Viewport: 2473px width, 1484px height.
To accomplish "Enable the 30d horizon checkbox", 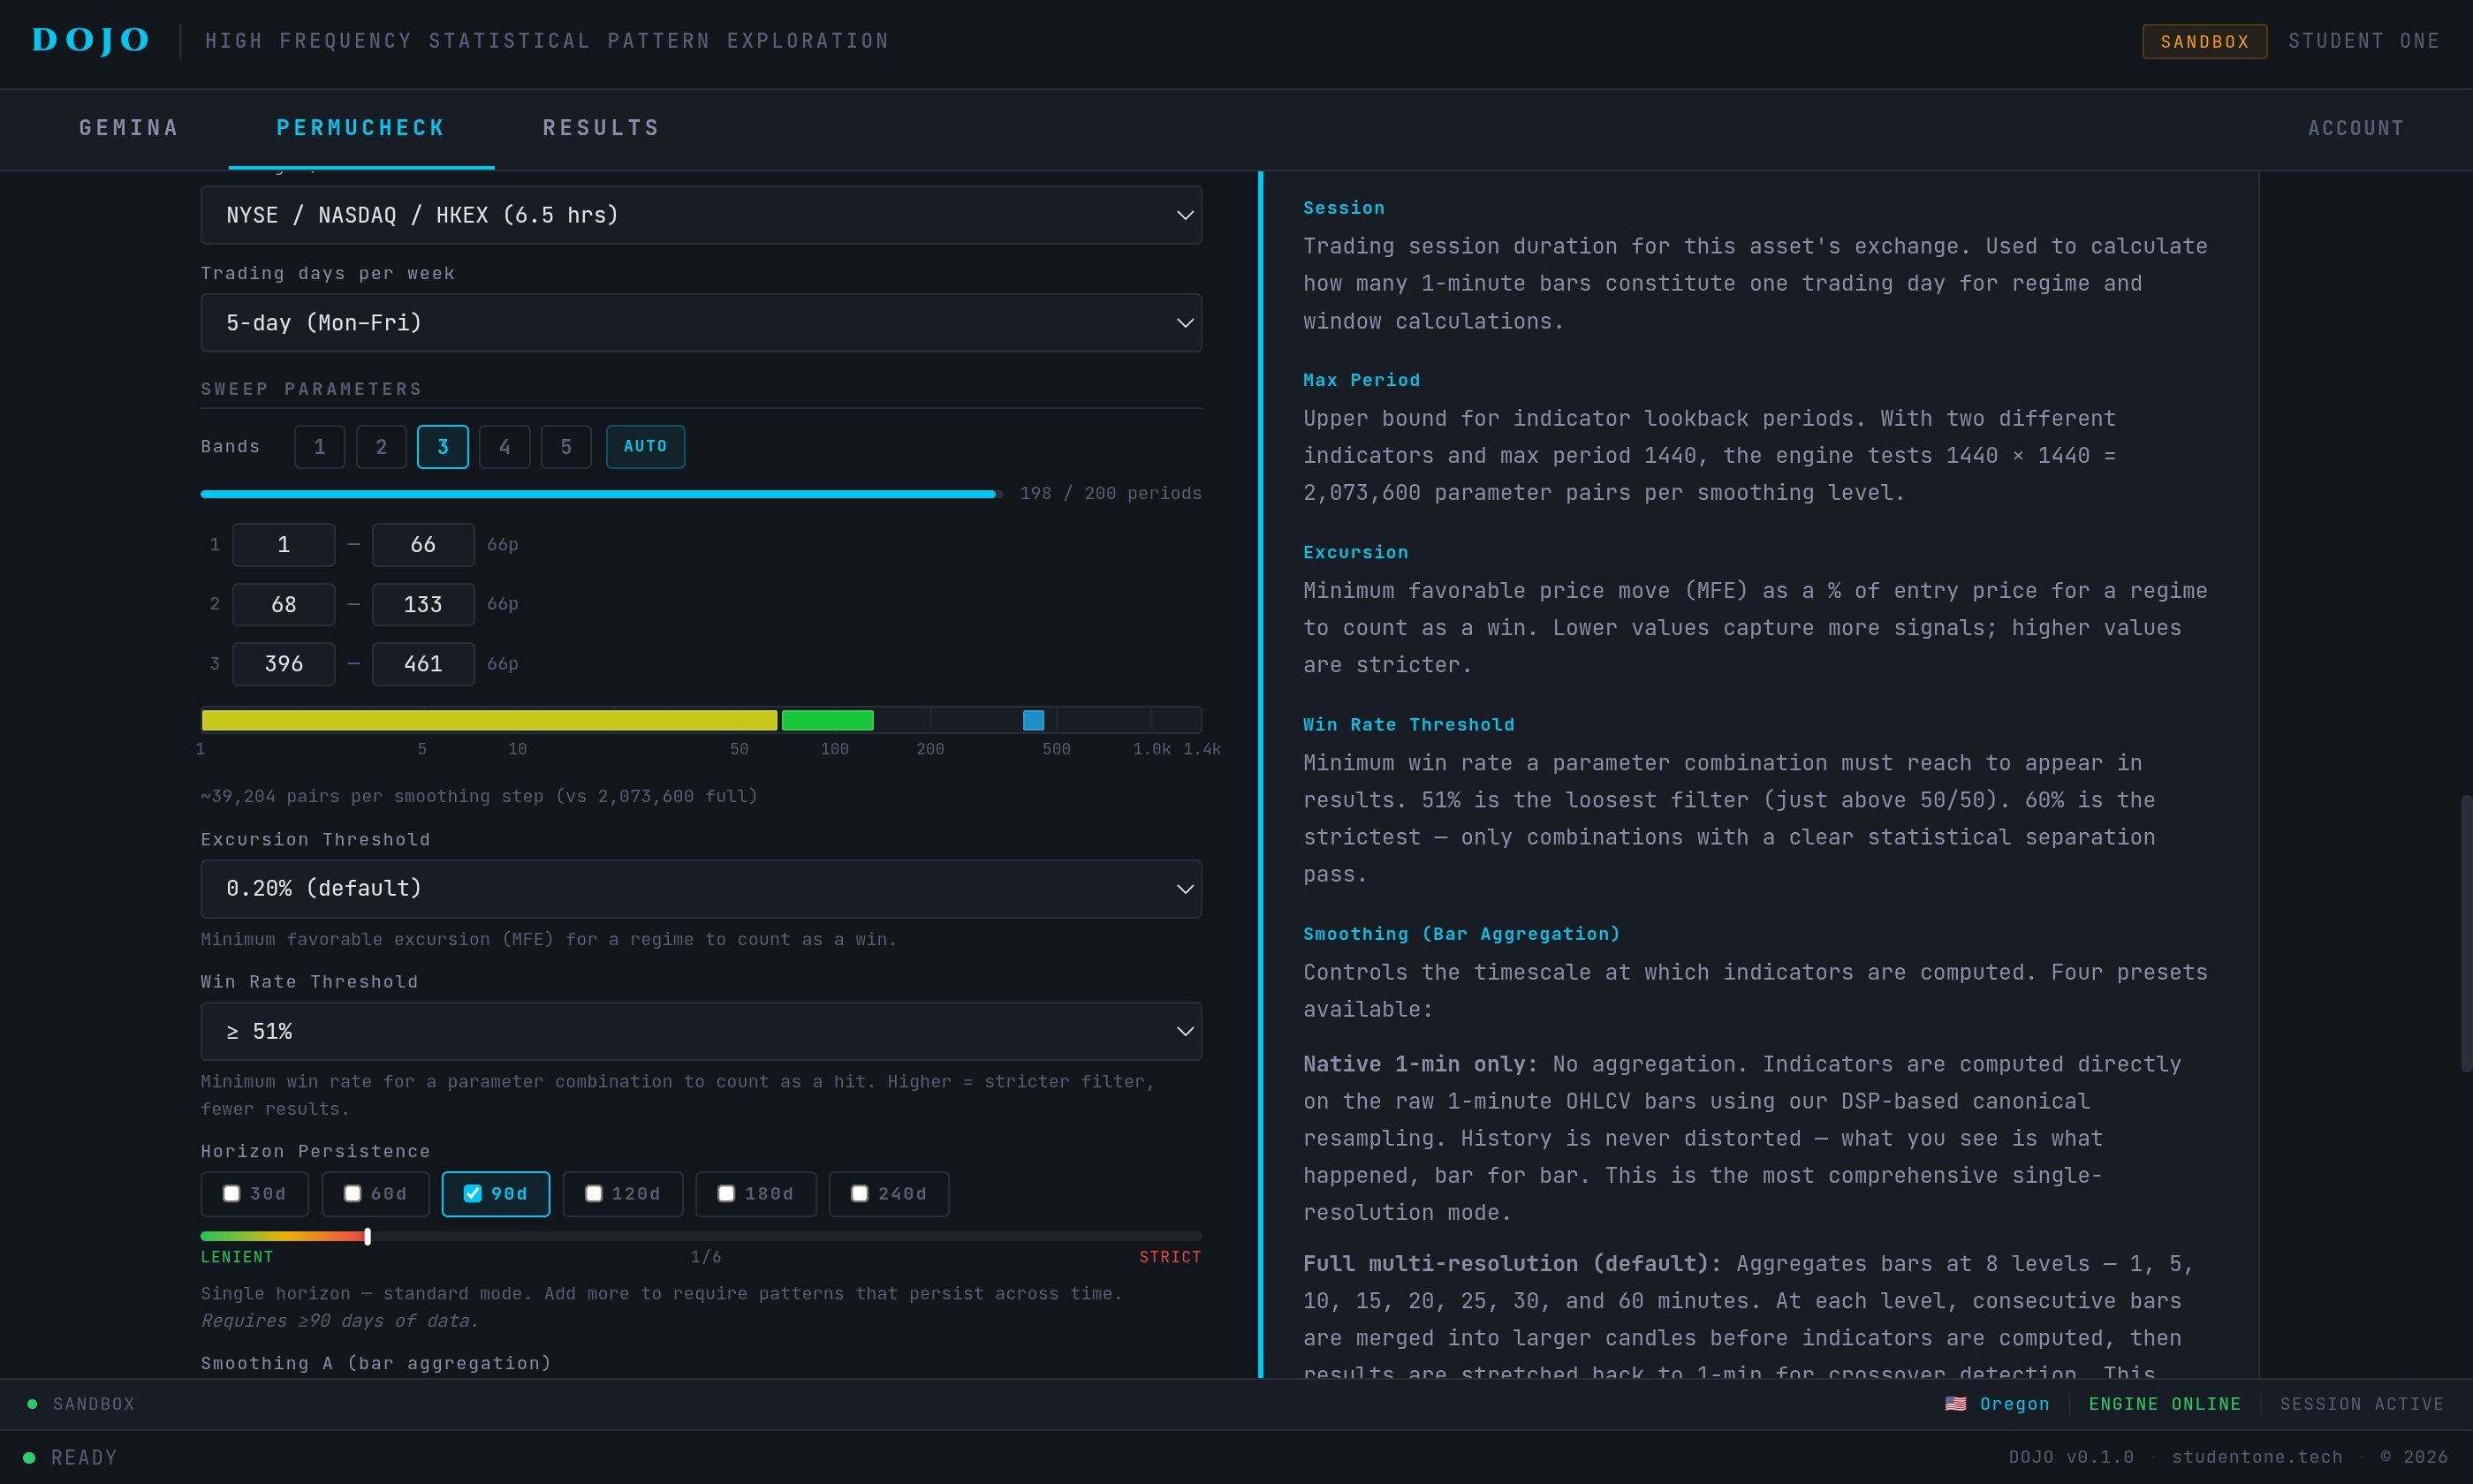I will coord(232,1194).
